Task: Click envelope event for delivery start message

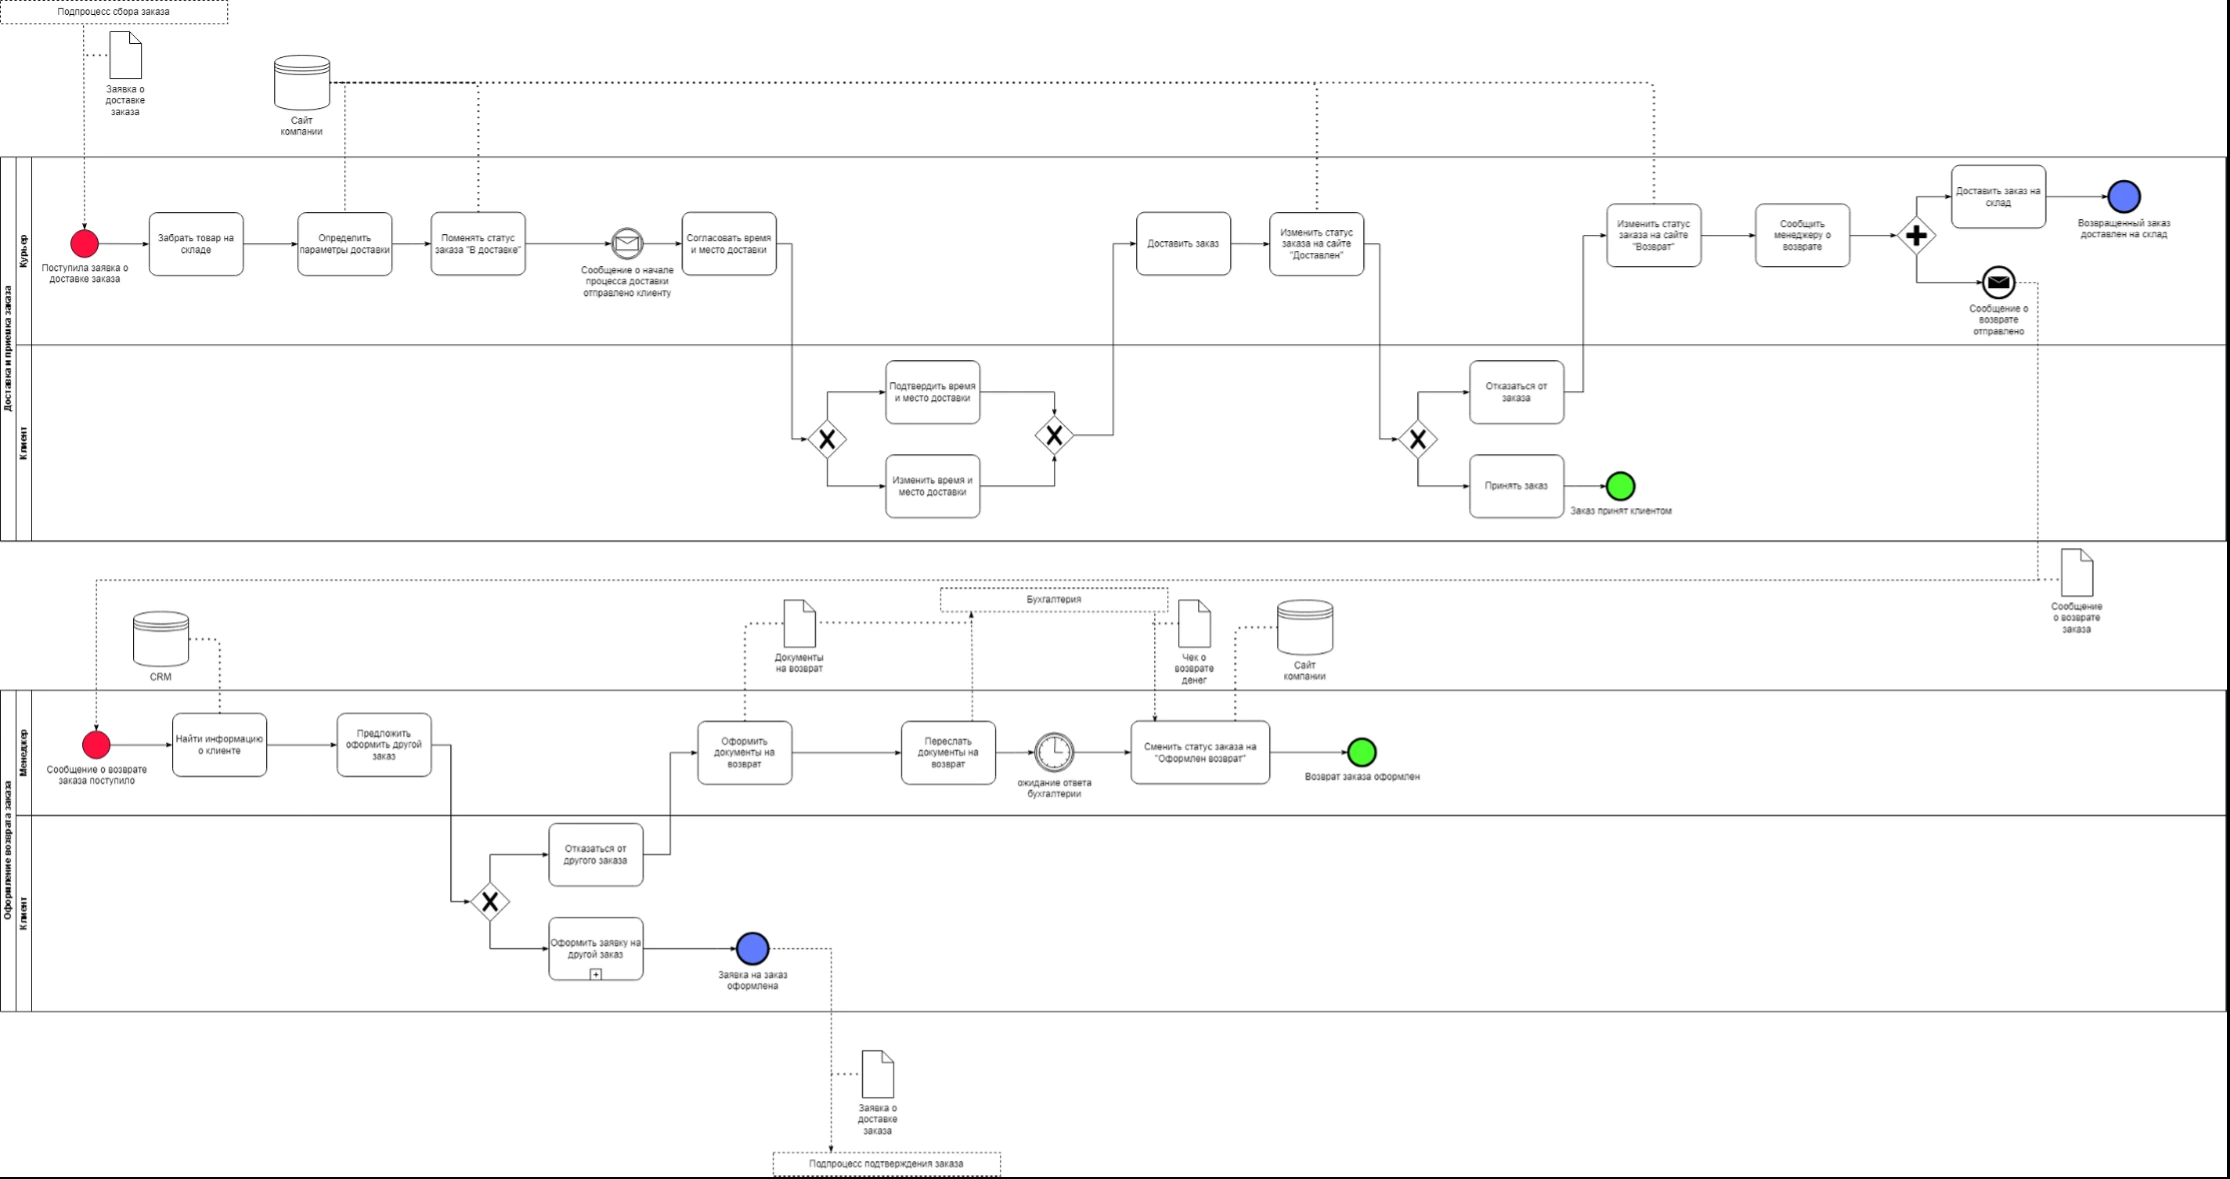Action: (x=627, y=244)
